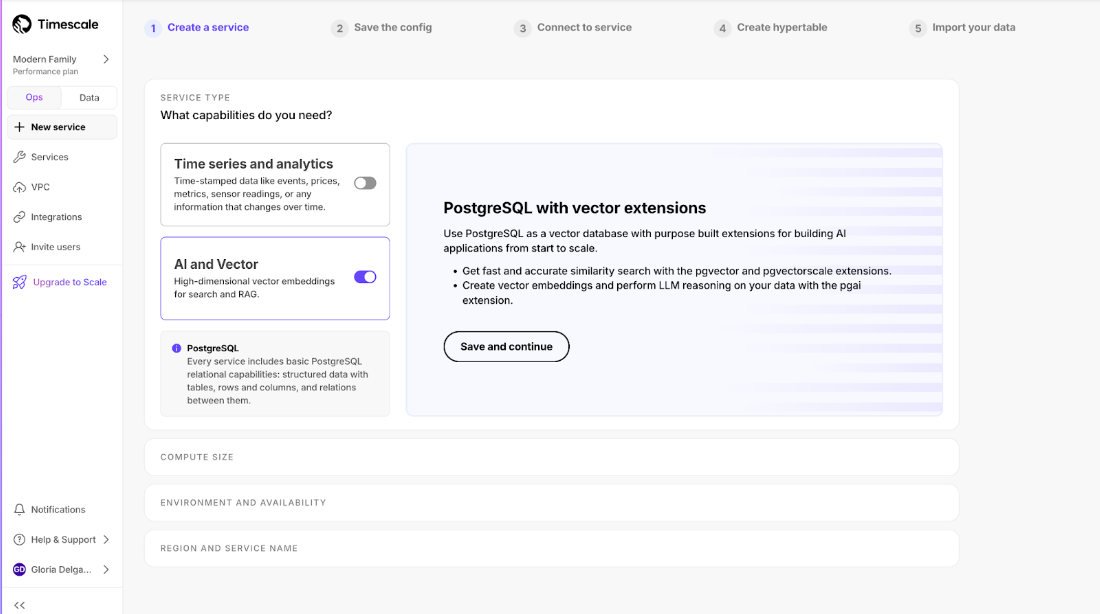Switch to the Data tab

89,98
